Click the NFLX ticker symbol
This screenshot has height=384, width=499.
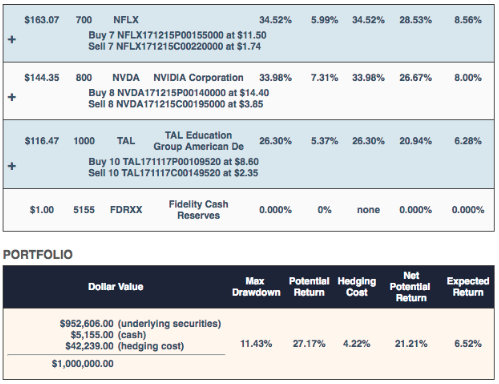click(x=126, y=20)
